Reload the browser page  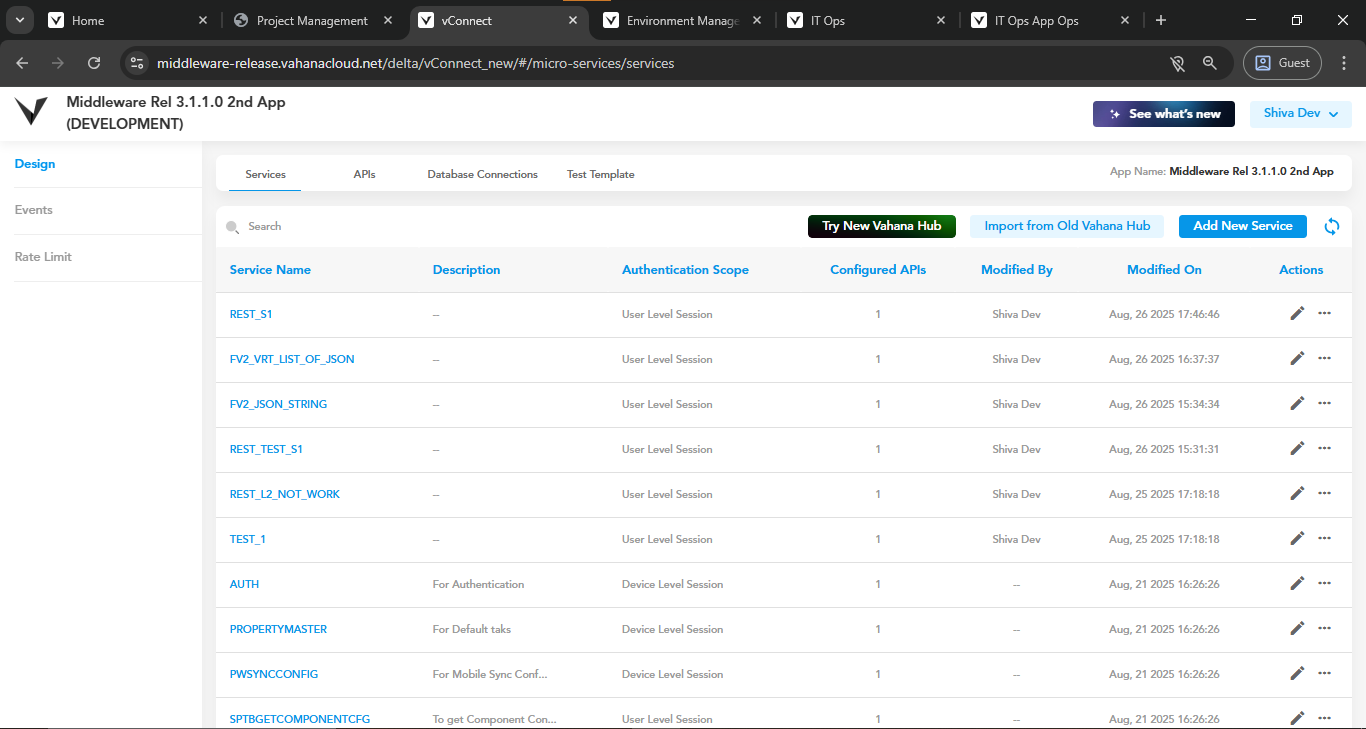coord(94,63)
